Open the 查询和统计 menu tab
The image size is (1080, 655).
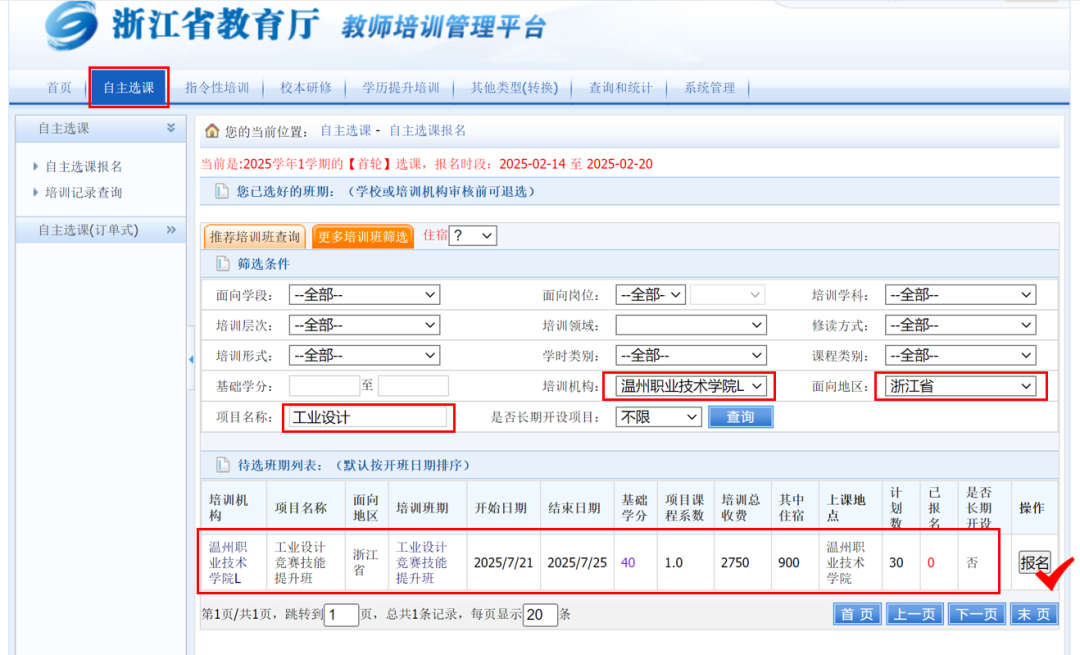pyautogui.click(x=621, y=87)
